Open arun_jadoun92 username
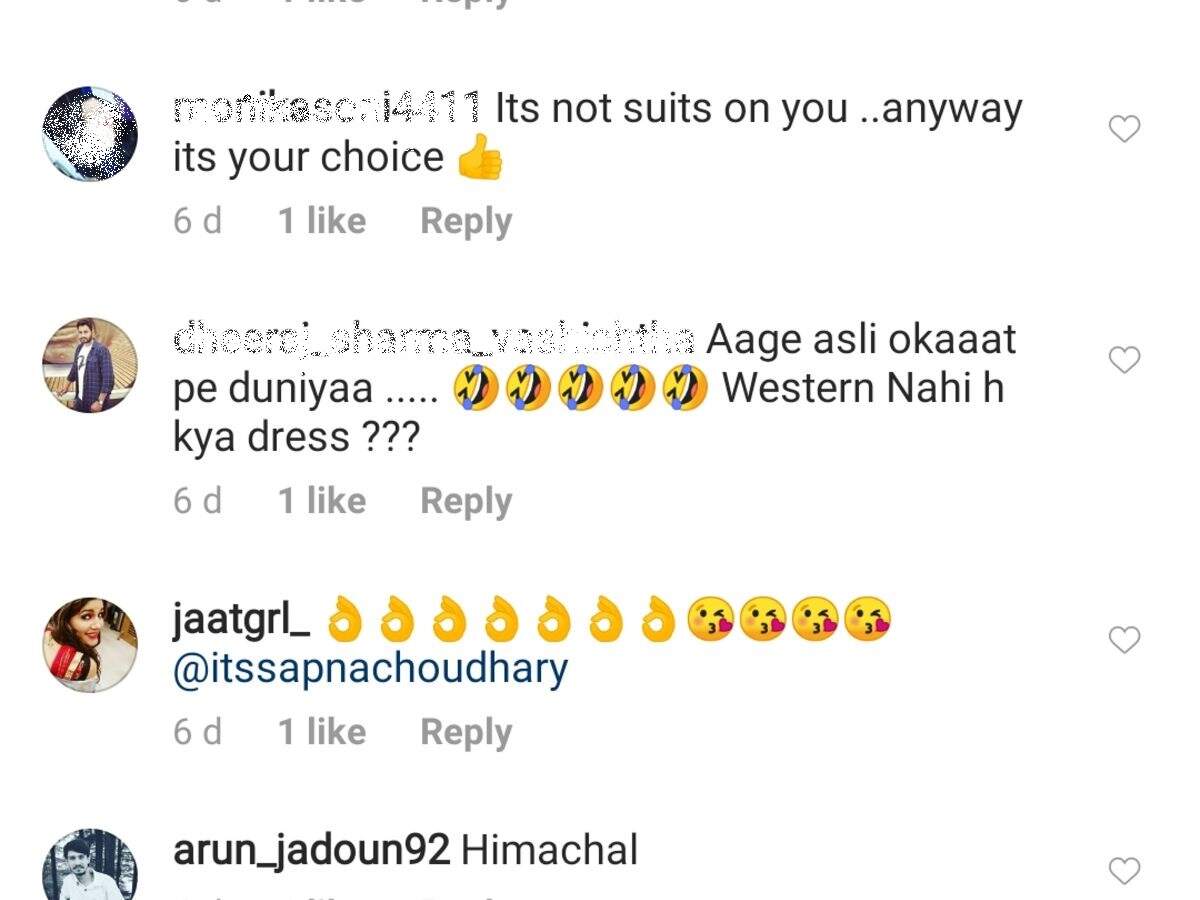This screenshot has width=1200, height=900. 312,852
